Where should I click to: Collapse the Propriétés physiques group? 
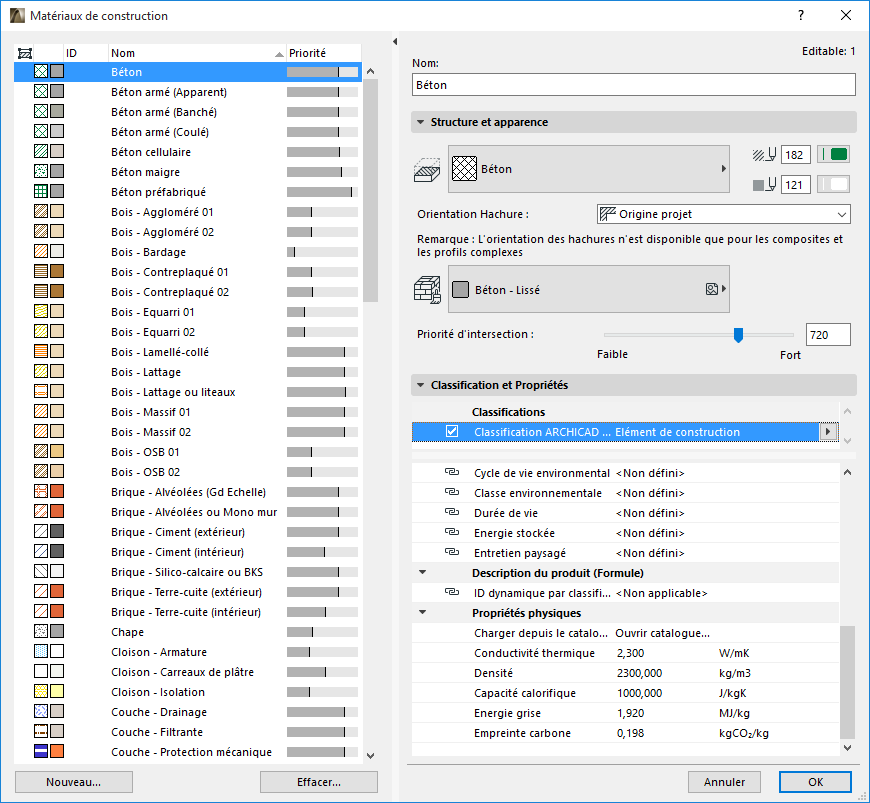(x=422, y=613)
